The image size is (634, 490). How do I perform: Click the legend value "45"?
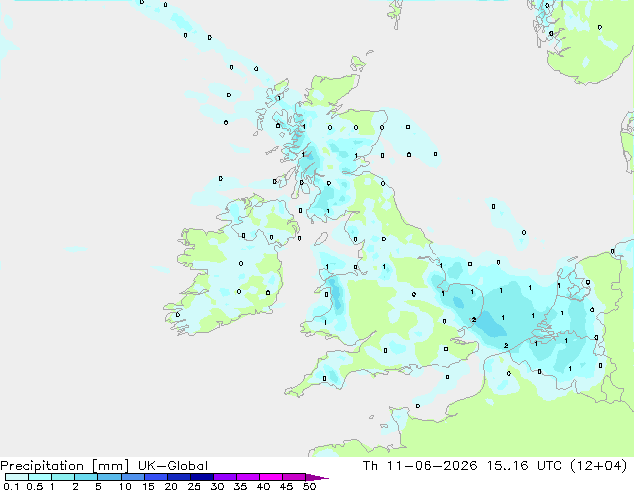[x=286, y=486]
